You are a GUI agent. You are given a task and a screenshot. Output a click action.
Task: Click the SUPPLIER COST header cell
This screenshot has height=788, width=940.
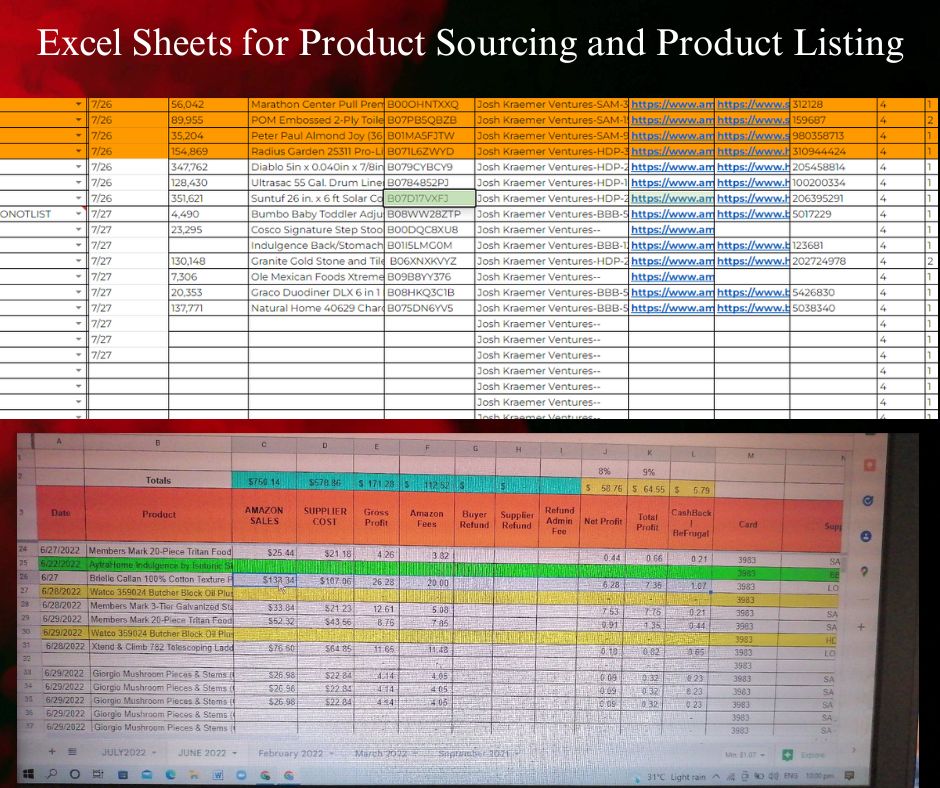tap(326, 516)
